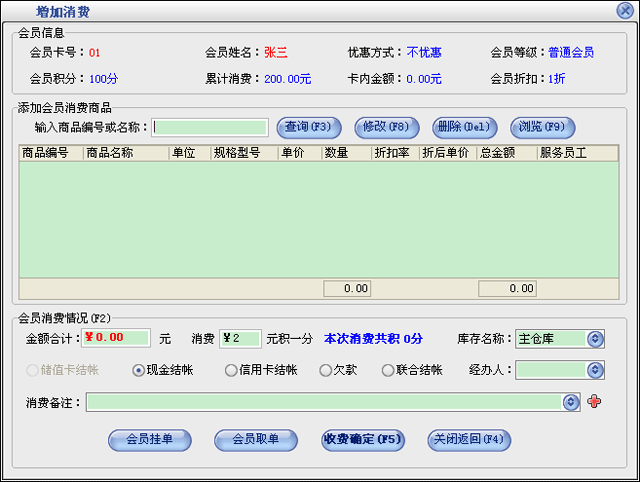Choose the 欠款 radio button
640x482 pixels.
(325, 370)
